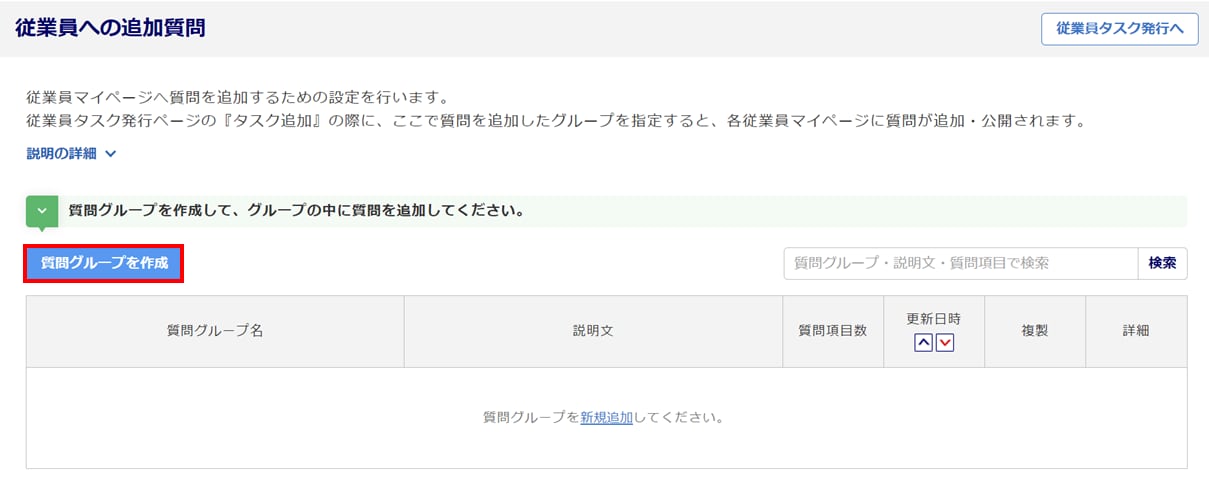Click the green 質問グループを作成して hint message
This screenshot has width=1209, height=487.
(x=297, y=212)
